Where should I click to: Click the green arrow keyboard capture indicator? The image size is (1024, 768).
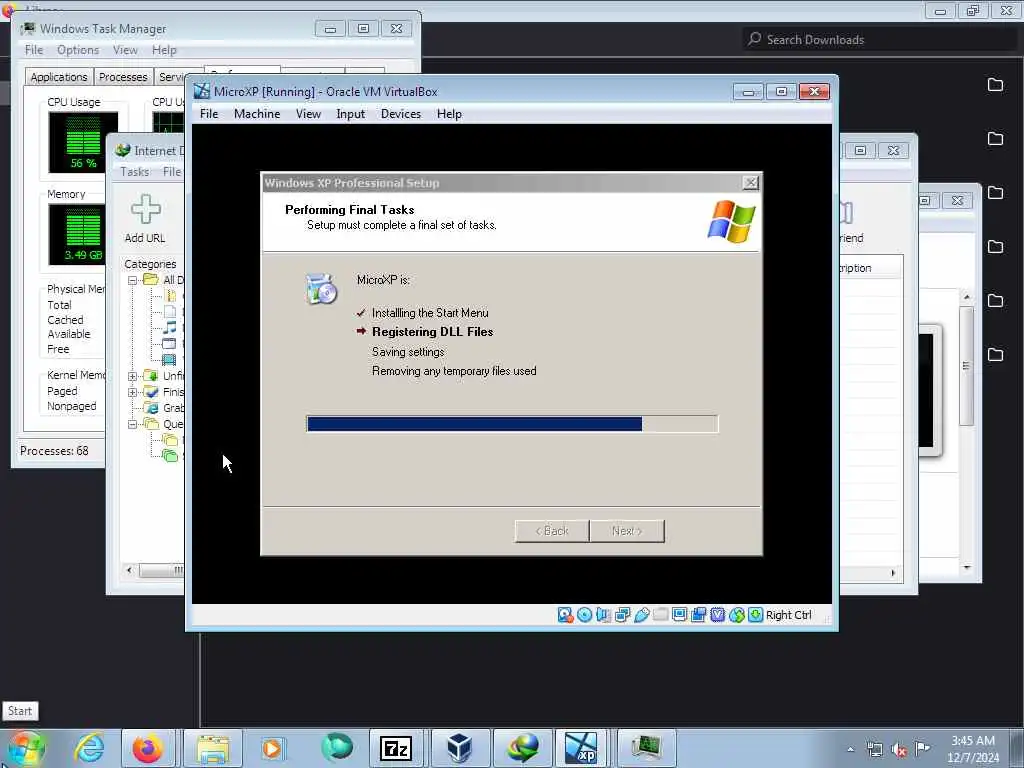(756, 615)
